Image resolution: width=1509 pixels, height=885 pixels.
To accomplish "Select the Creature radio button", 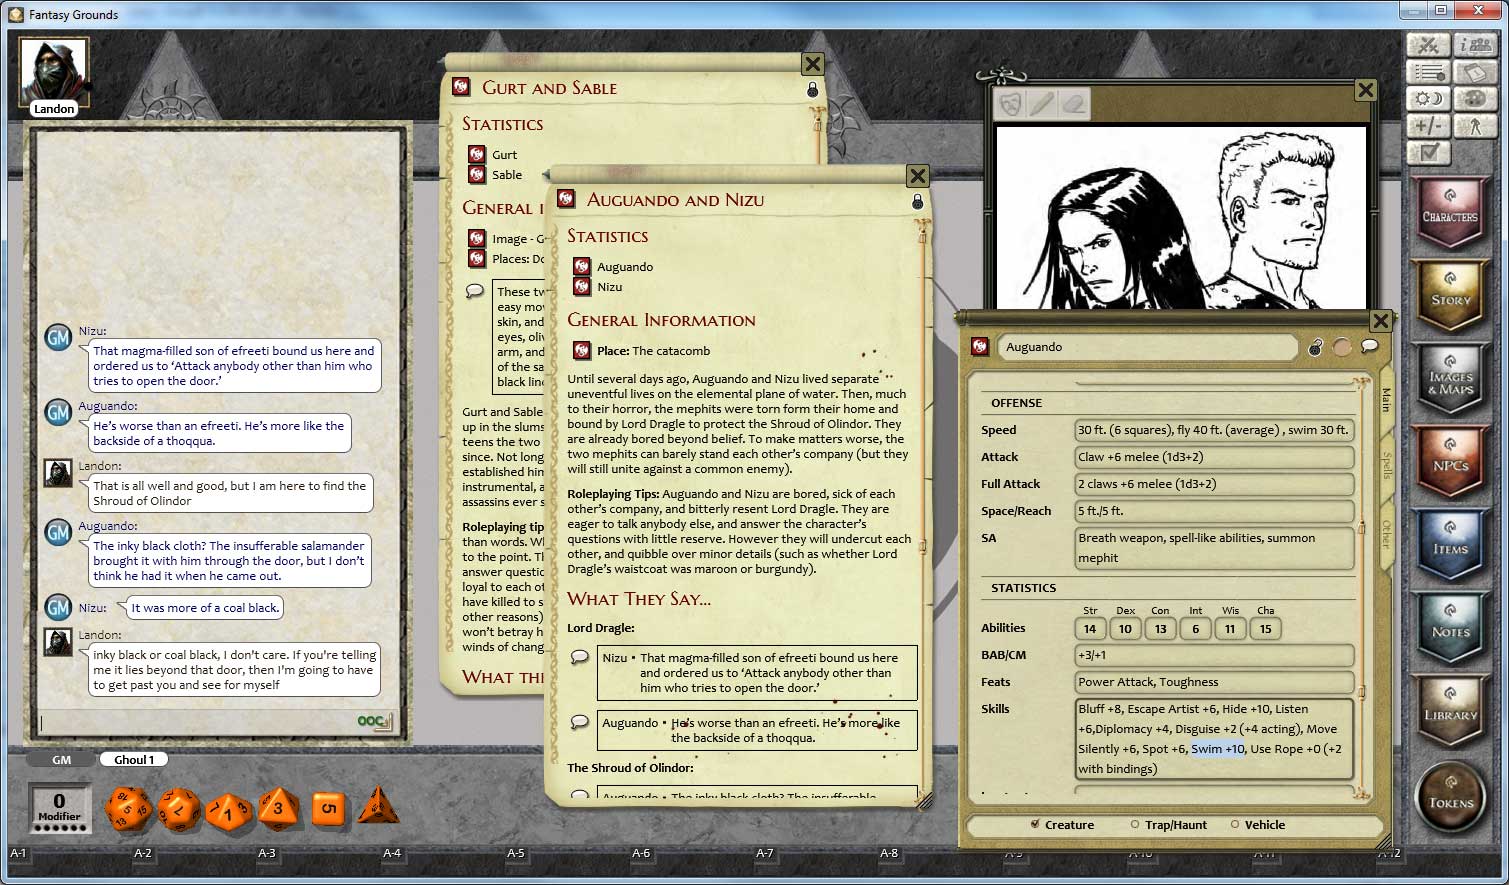I will click(1035, 824).
